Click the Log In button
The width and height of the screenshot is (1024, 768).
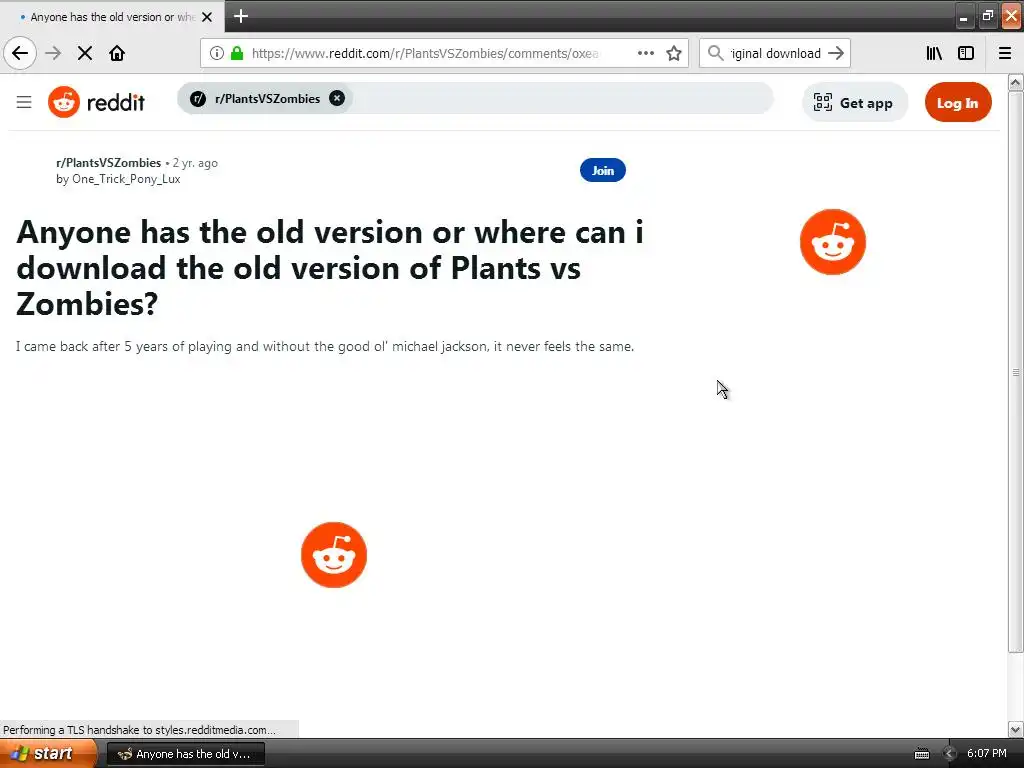pos(957,103)
